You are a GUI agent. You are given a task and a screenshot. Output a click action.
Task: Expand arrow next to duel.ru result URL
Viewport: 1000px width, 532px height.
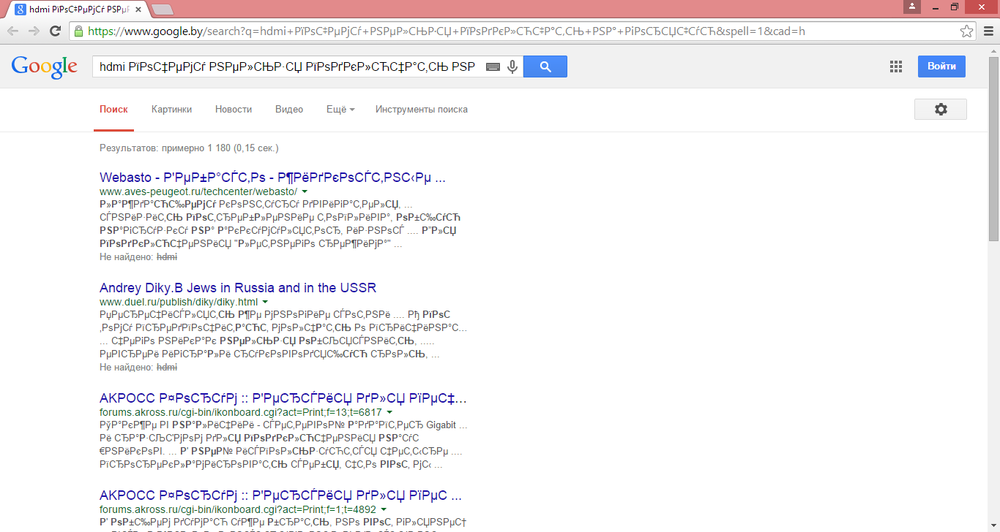(266, 301)
